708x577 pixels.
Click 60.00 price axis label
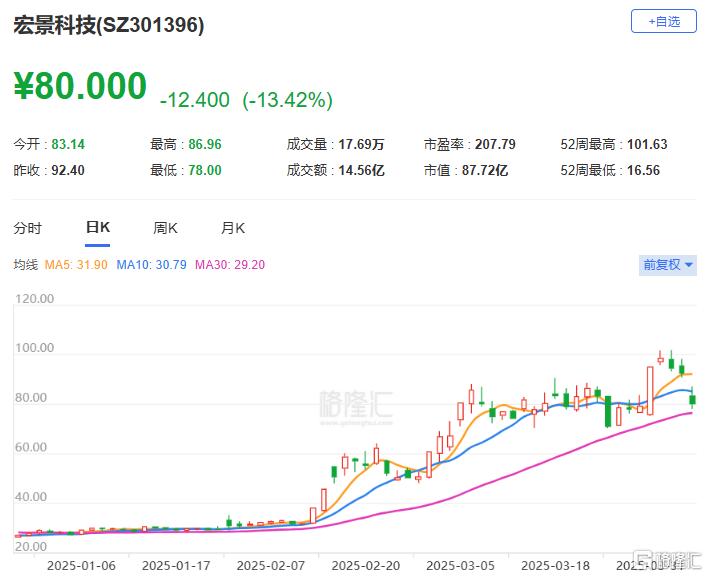31,447
